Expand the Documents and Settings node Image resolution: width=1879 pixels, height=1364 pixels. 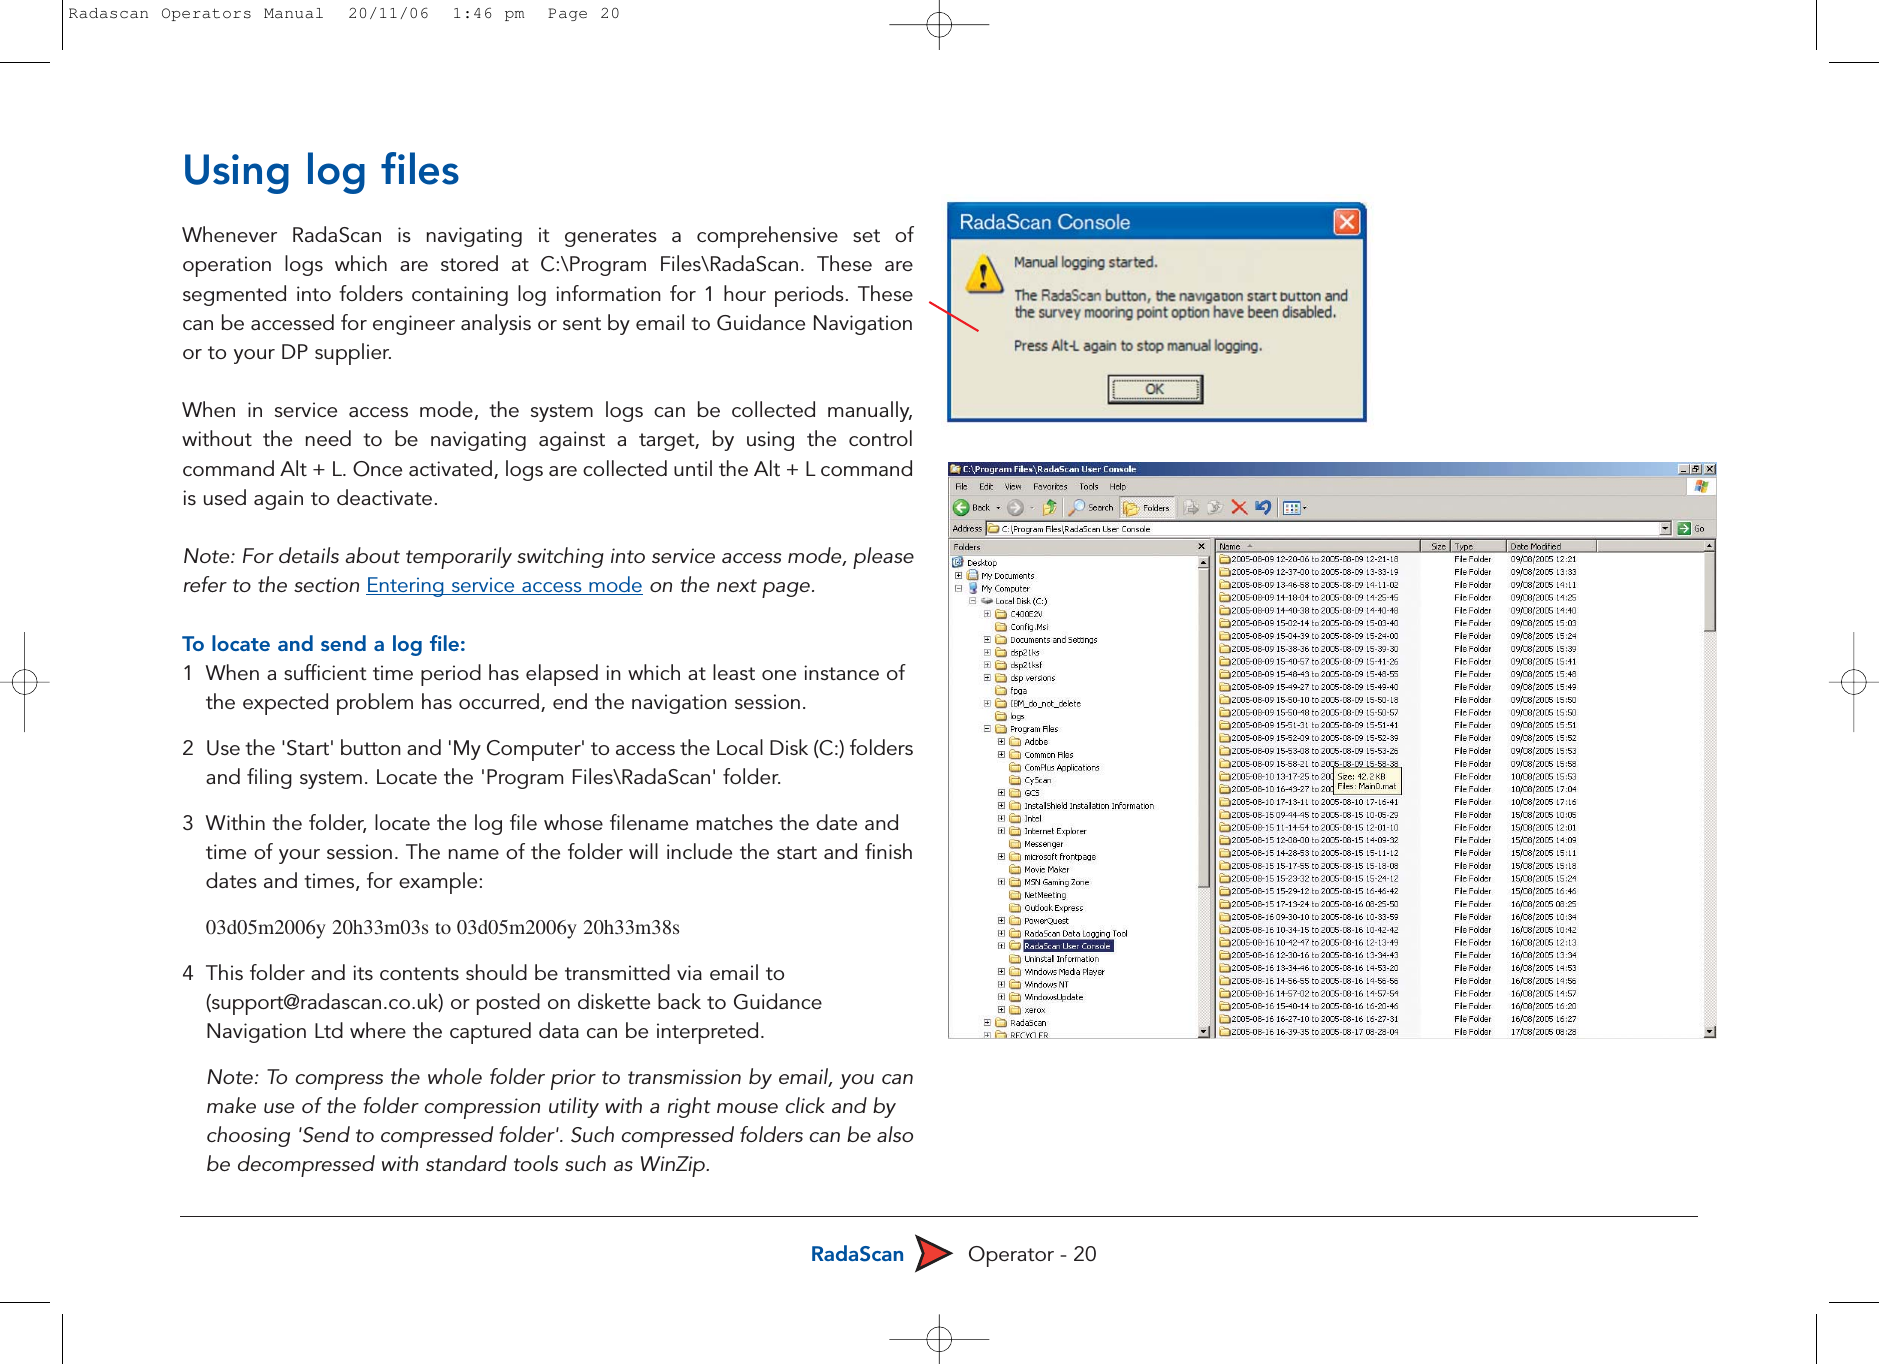(x=987, y=640)
